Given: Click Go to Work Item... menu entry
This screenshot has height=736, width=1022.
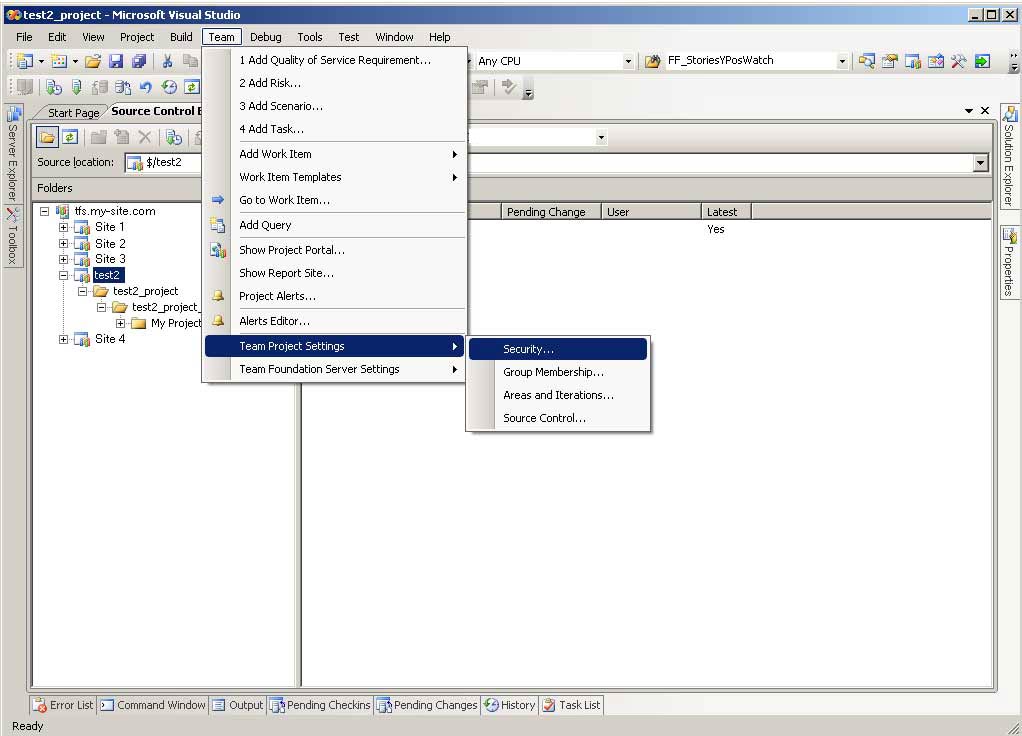Looking at the screenshot, I should [x=334, y=200].
